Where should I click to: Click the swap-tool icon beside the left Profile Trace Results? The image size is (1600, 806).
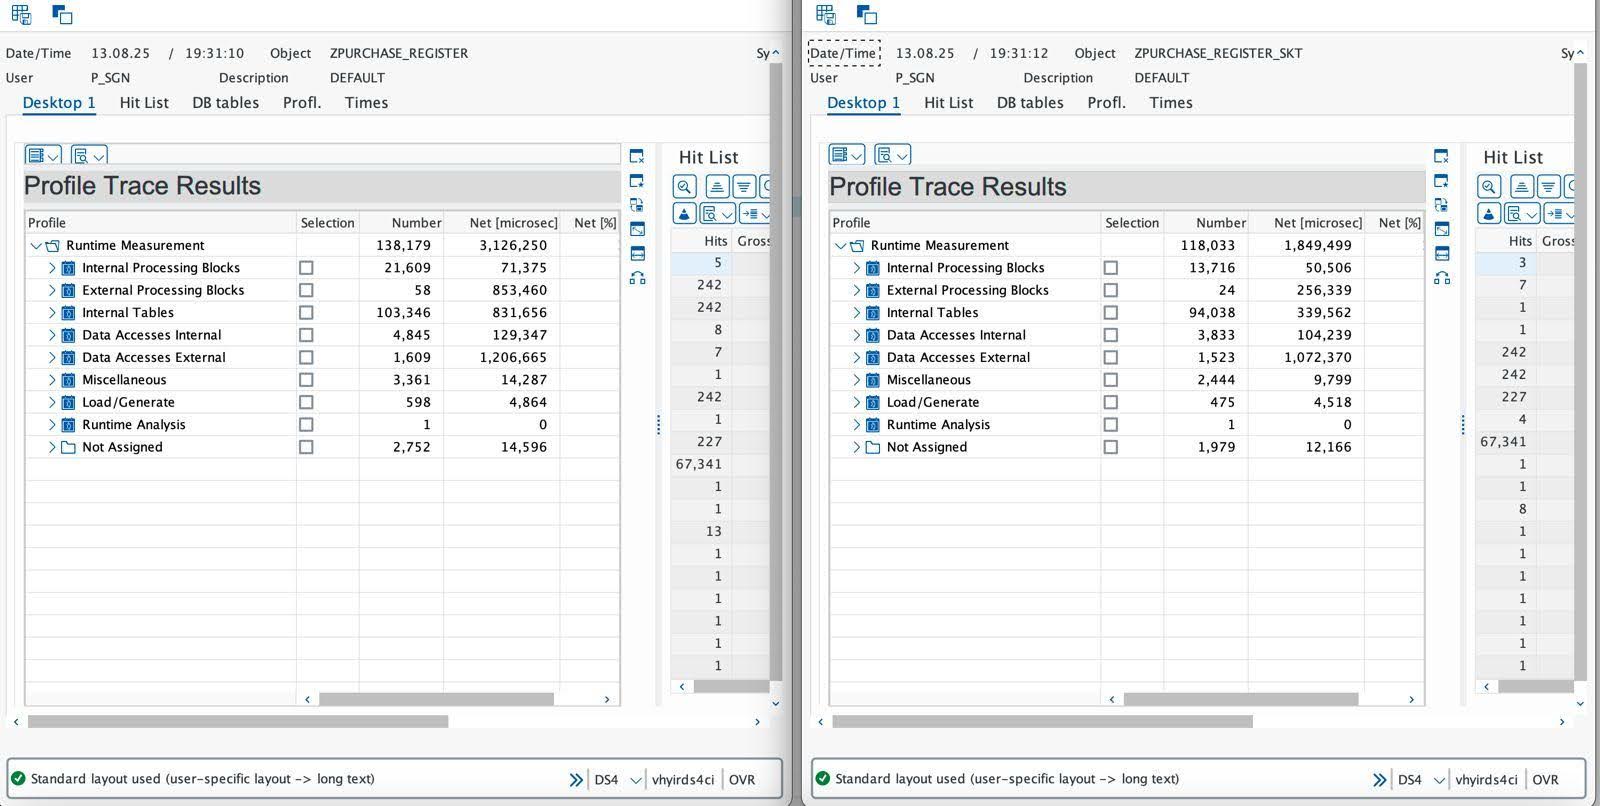(x=637, y=205)
